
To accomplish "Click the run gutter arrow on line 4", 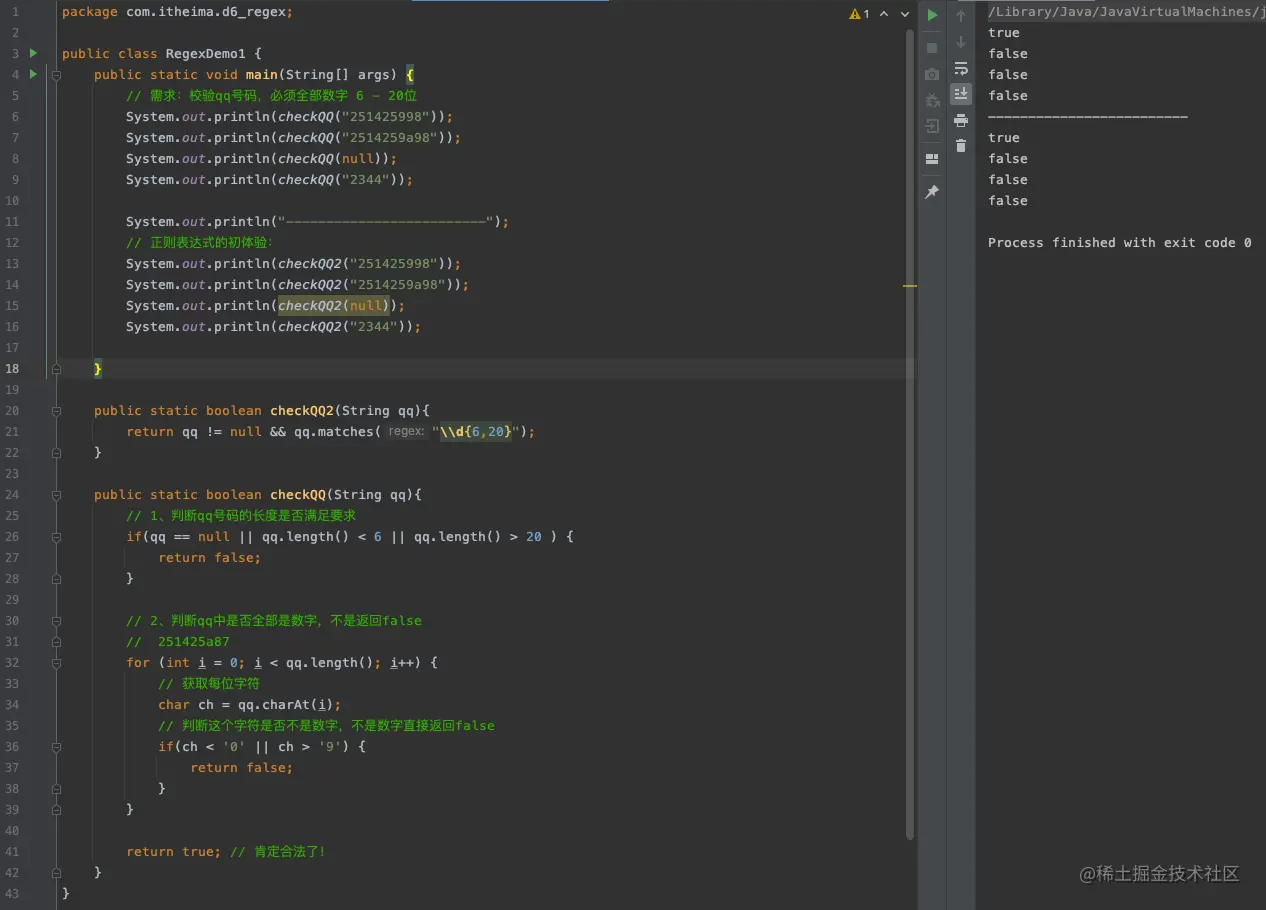I will (x=33, y=74).
